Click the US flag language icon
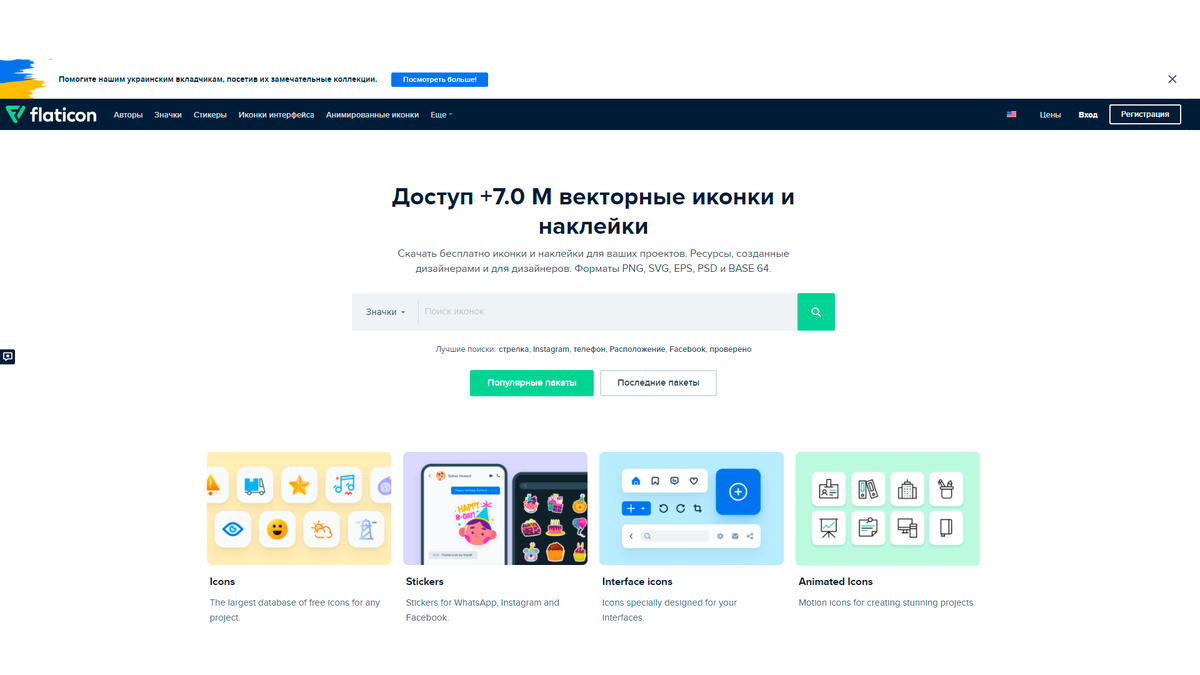1200x675 pixels. pyautogui.click(x=1011, y=114)
